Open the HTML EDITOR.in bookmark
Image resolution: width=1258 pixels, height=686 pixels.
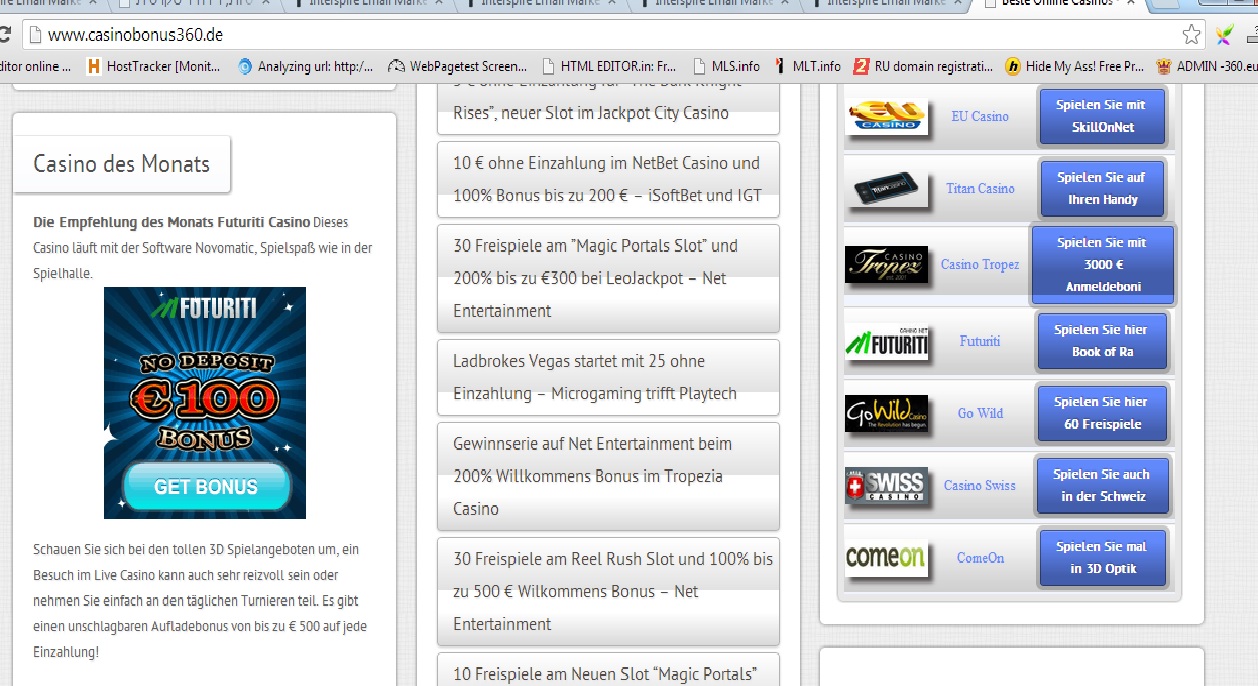click(609, 67)
